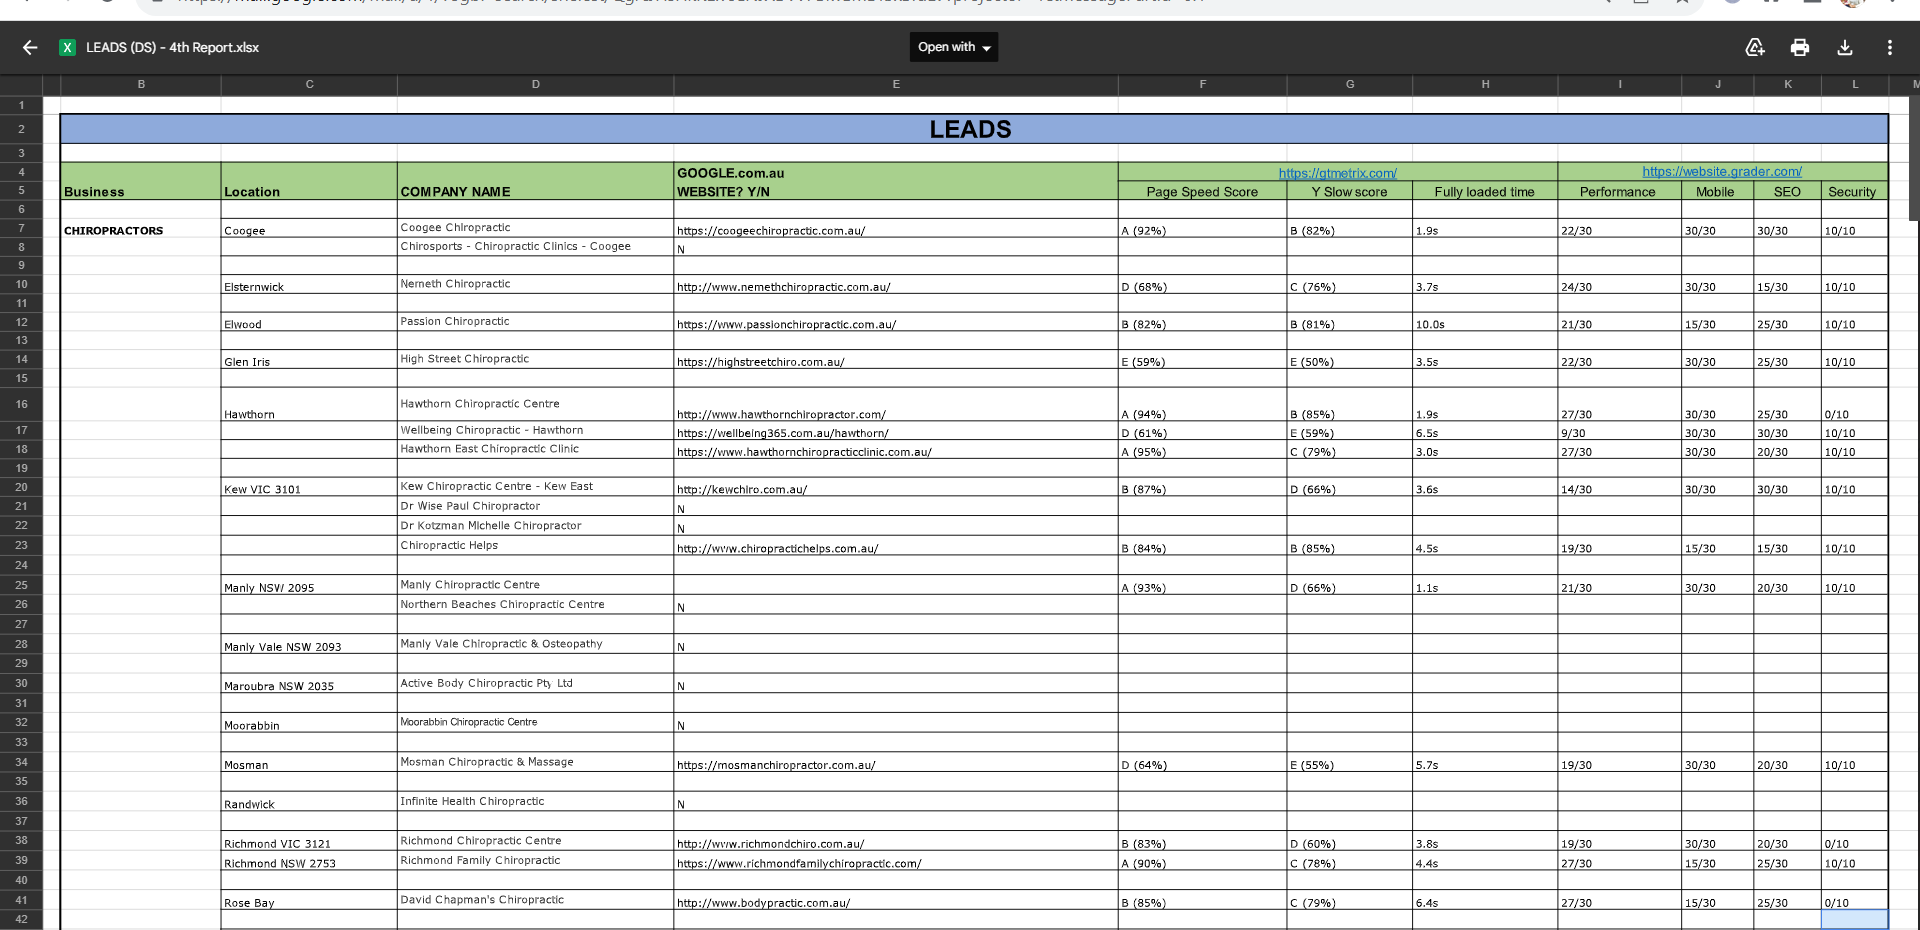Image resolution: width=1920 pixels, height=930 pixels.
Task: Download the LEADS report file
Action: [1845, 47]
